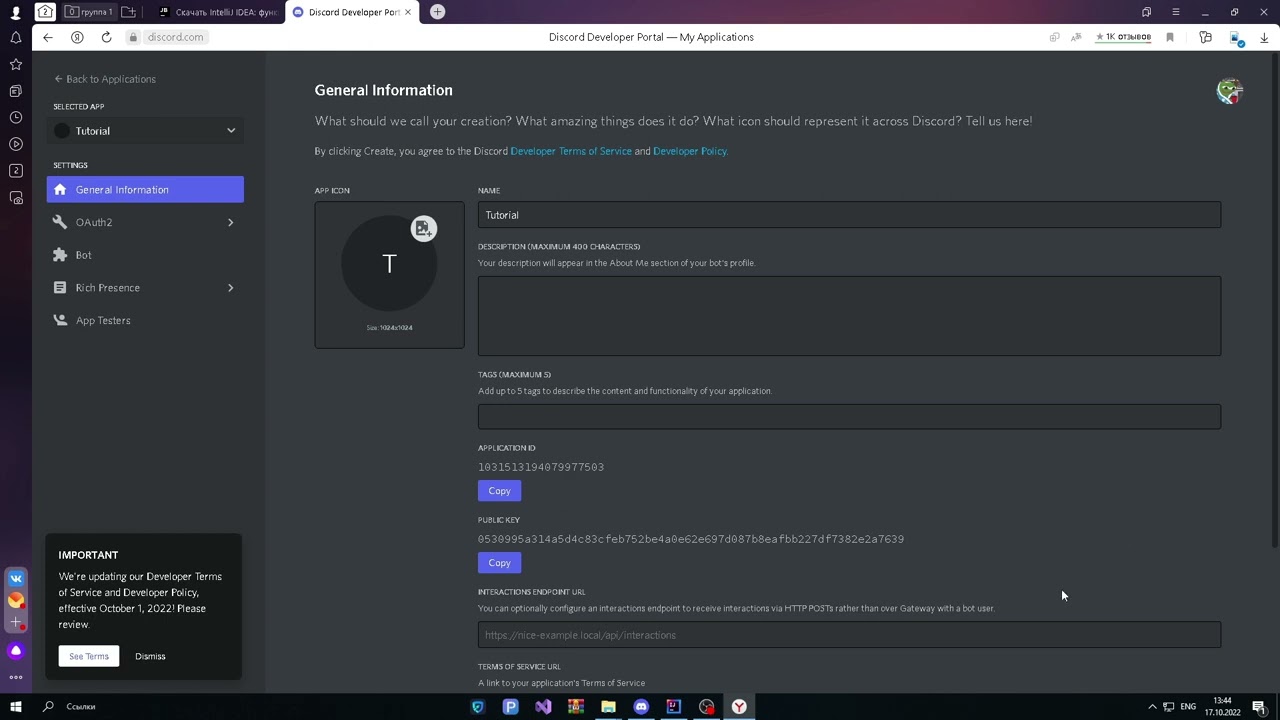This screenshot has width=1280, height=720.
Task: Open the group 1 tab group
Action: click(89, 12)
